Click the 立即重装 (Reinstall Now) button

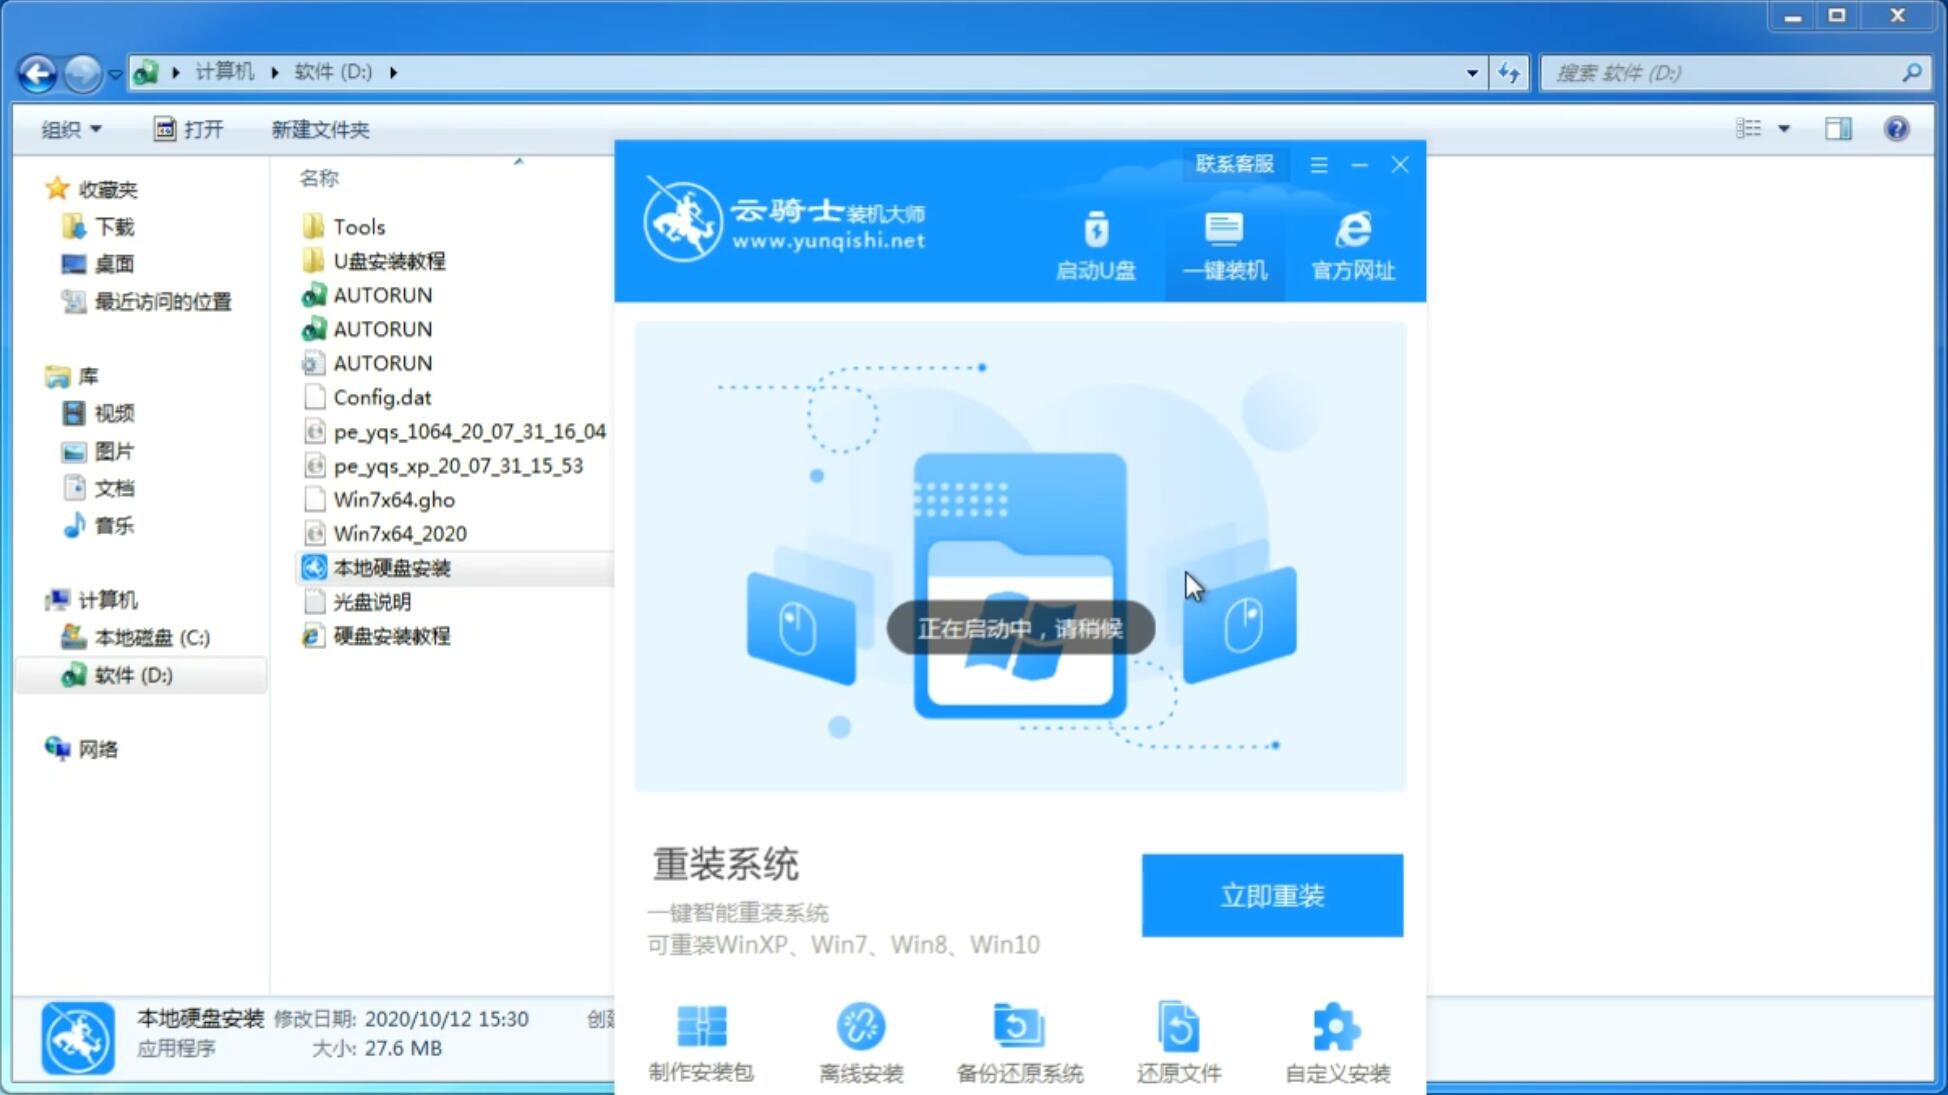1272,896
